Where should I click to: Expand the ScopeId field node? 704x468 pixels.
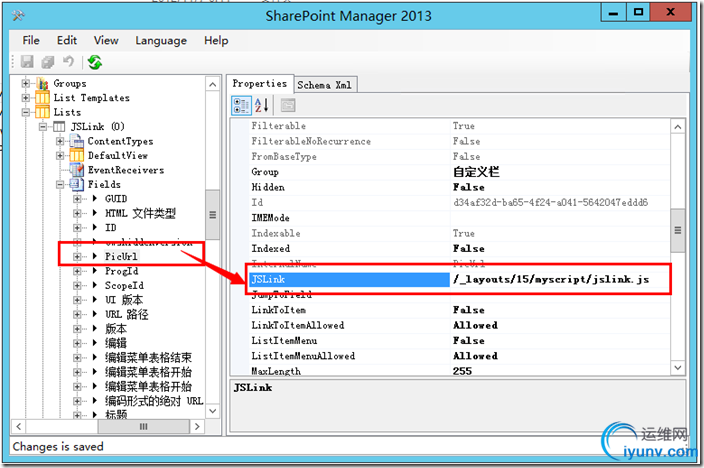(77, 285)
